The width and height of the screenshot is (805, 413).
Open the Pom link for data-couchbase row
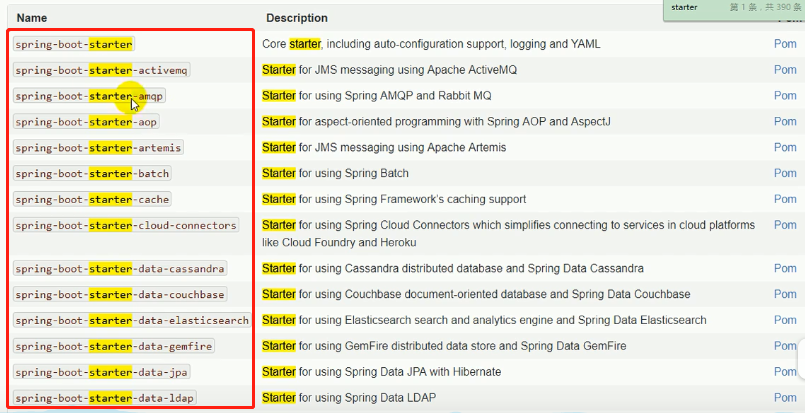pyautogui.click(x=785, y=294)
